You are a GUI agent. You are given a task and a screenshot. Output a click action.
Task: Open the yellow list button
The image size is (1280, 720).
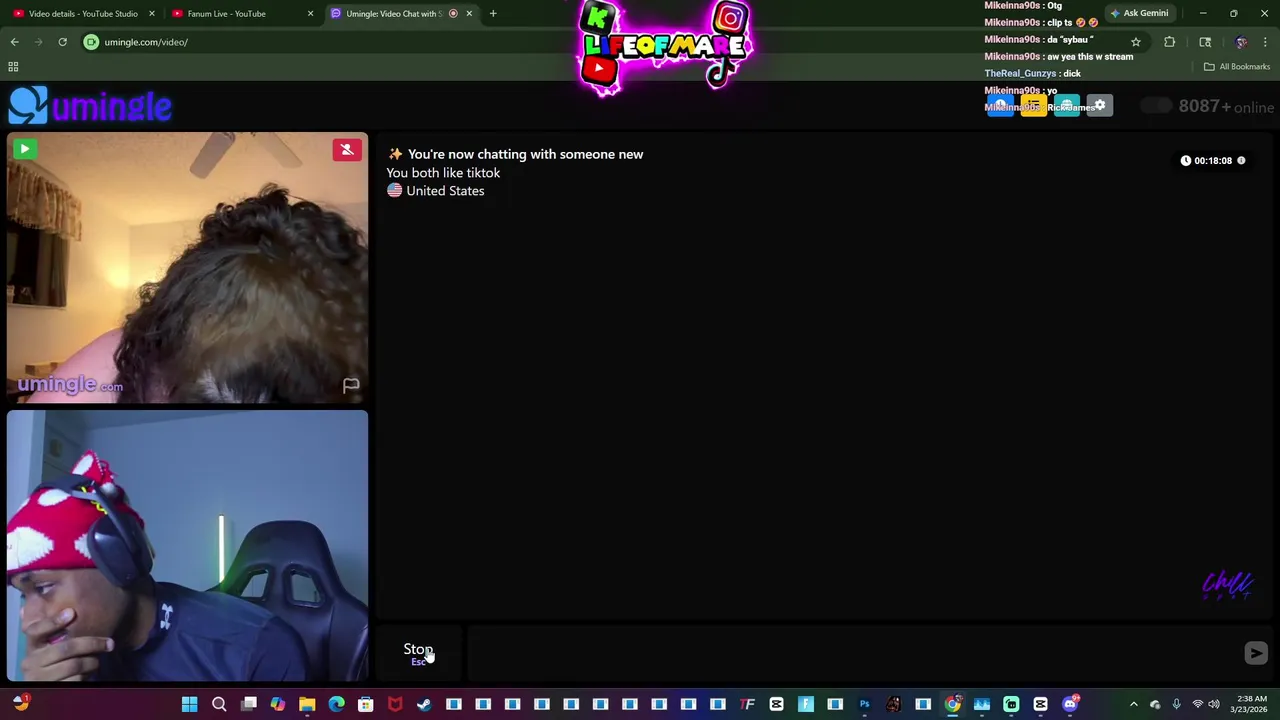[x=1033, y=106]
